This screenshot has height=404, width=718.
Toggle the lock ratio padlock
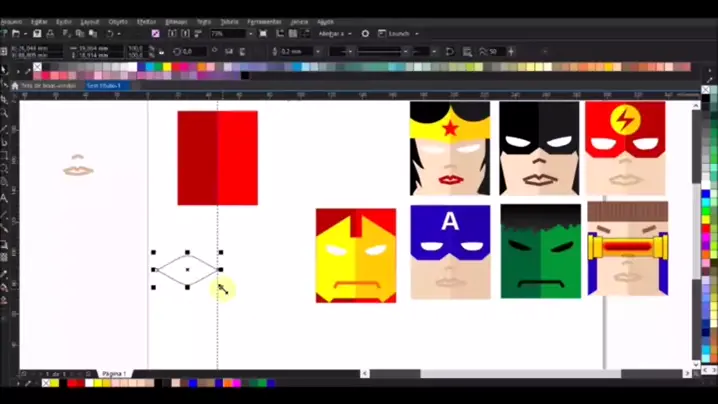tap(162, 52)
